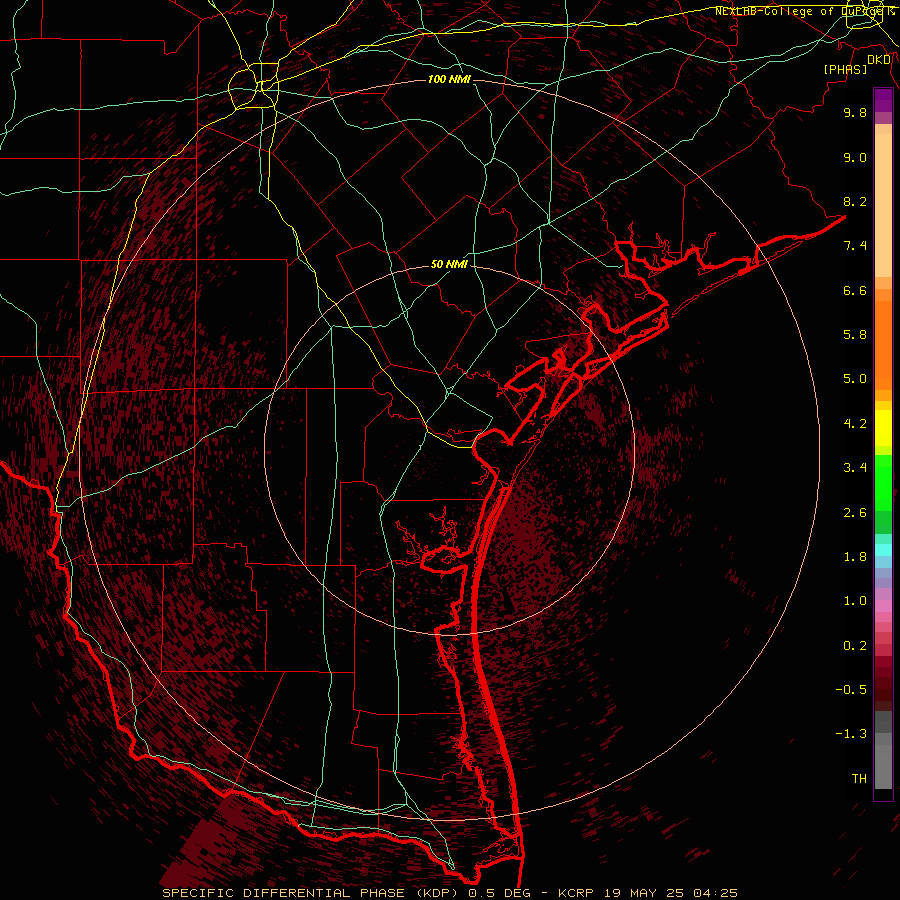Click the -0.5 value on color scale

point(851,690)
